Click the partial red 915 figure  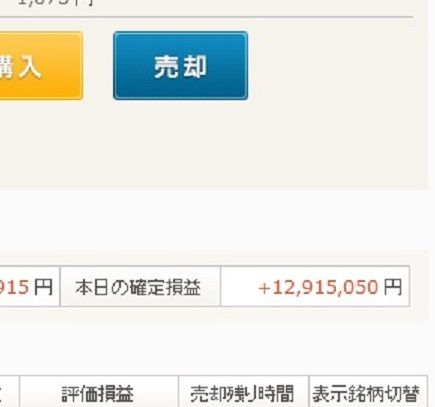click(x=14, y=287)
